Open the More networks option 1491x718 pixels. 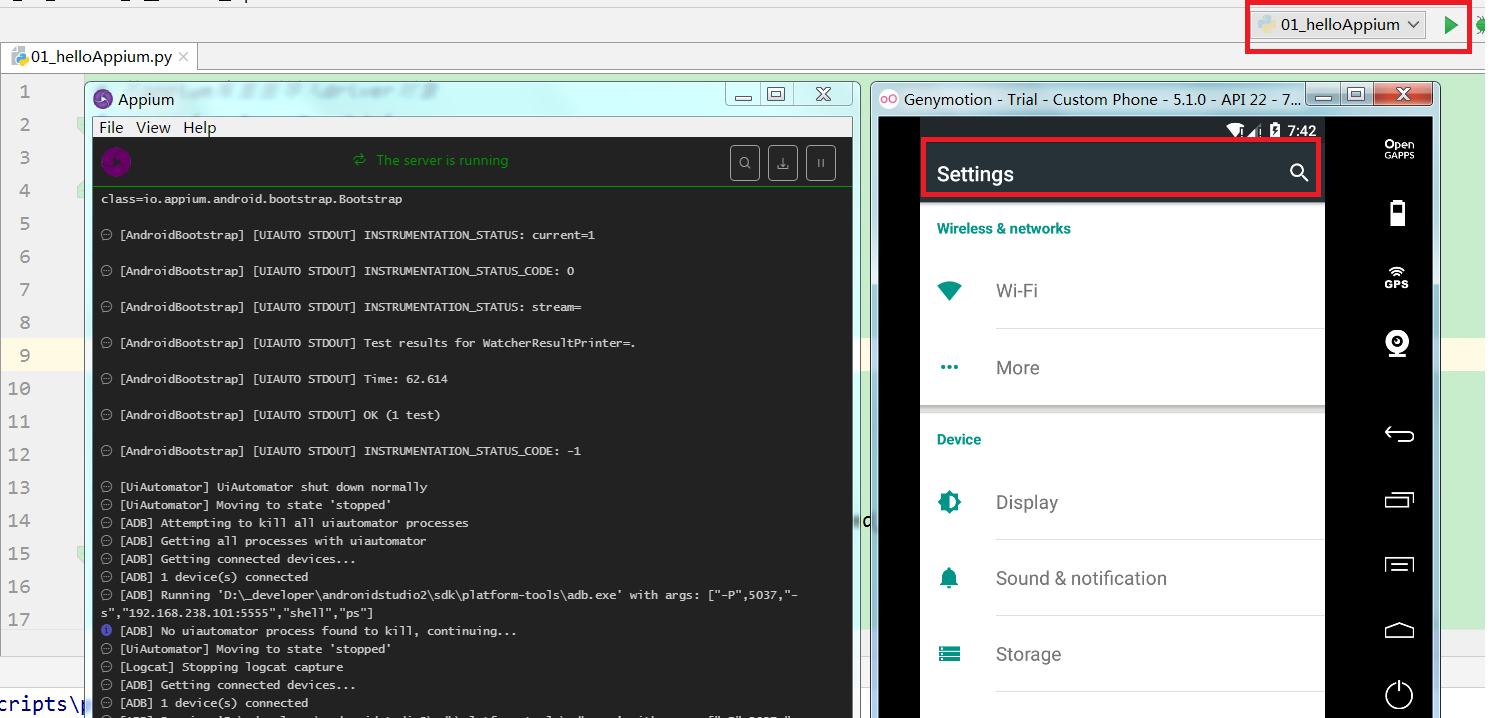[x=1122, y=368]
